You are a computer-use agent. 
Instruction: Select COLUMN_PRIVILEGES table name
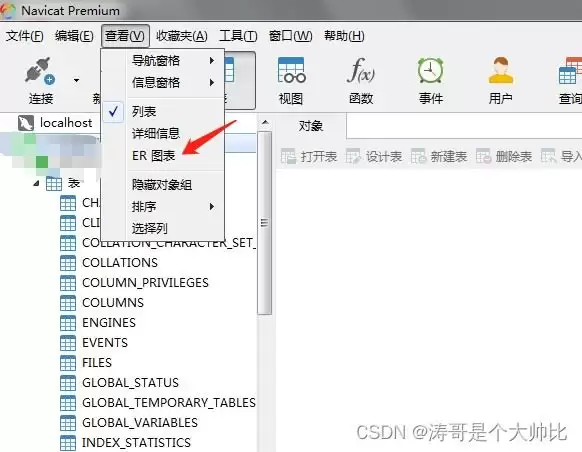(146, 283)
